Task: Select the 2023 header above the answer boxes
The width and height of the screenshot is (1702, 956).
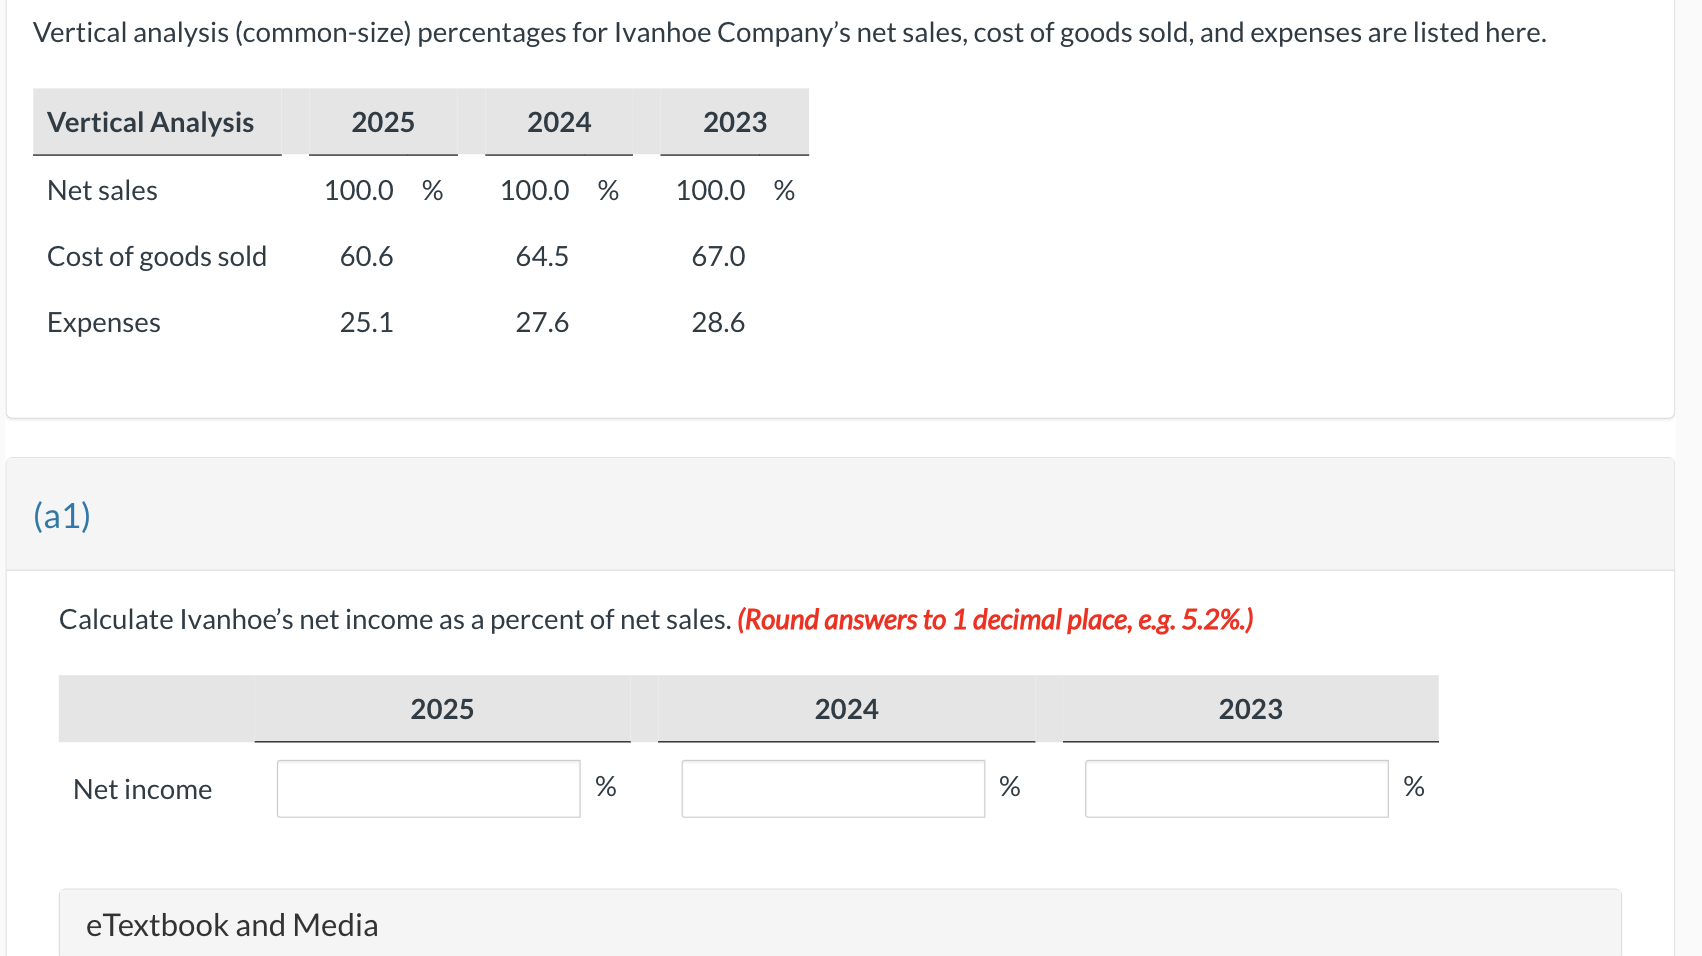Action: 1250,709
